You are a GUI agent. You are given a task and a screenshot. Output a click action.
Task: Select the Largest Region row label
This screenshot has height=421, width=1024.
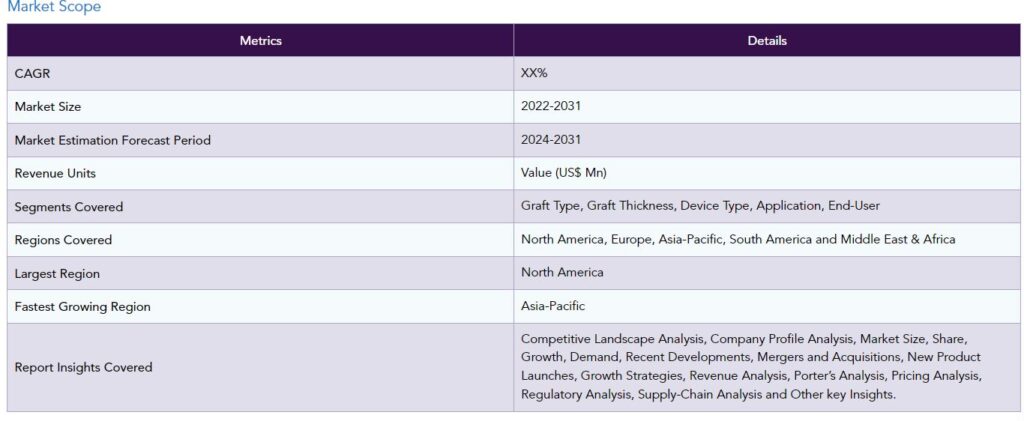(x=57, y=273)
